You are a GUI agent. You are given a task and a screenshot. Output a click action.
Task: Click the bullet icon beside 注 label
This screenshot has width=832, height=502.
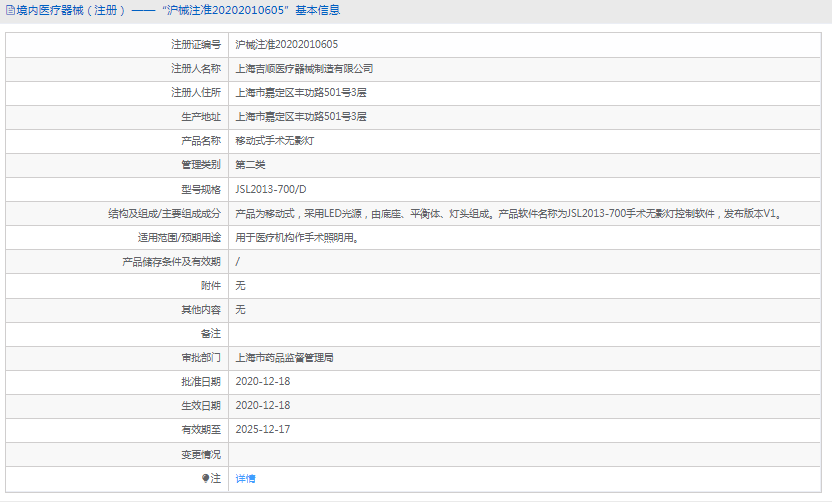tap(206, 478)
